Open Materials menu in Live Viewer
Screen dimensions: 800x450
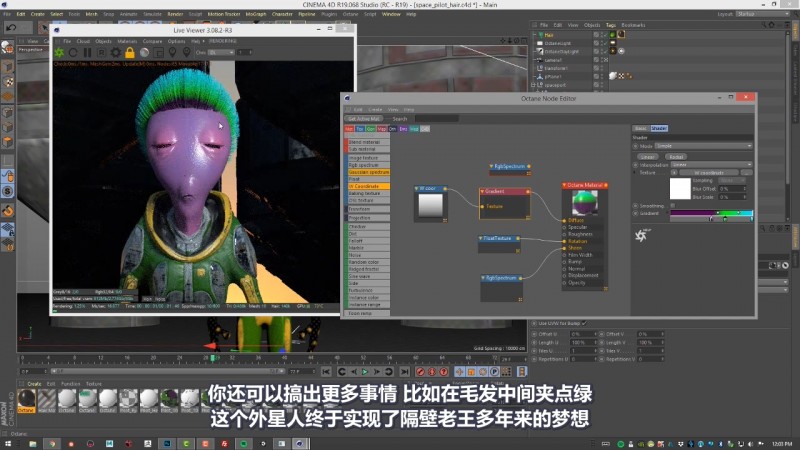point(127,41)
